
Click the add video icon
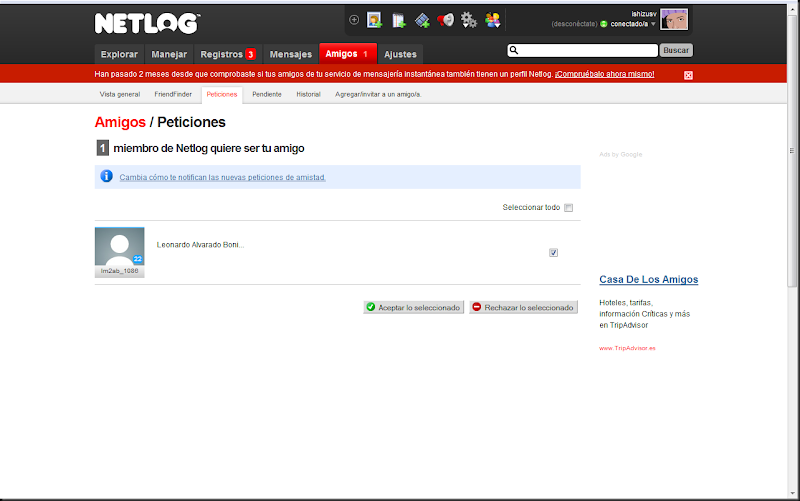pyautogui.click(x=422, y=20)
